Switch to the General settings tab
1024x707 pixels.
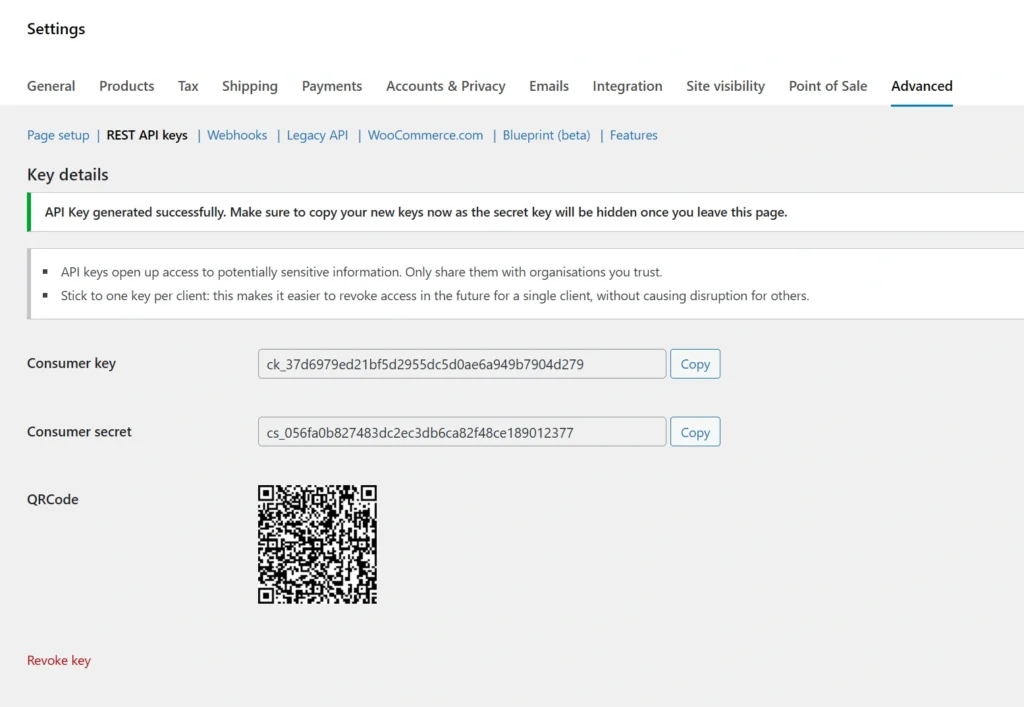click(51, 86)
